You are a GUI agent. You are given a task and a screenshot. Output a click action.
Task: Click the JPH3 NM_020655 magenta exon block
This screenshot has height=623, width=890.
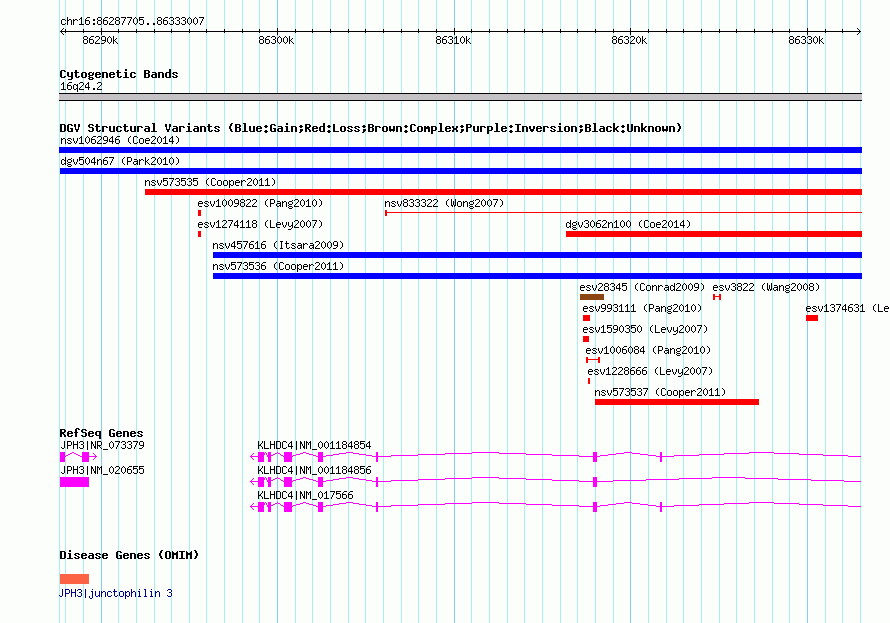point(74,482)
